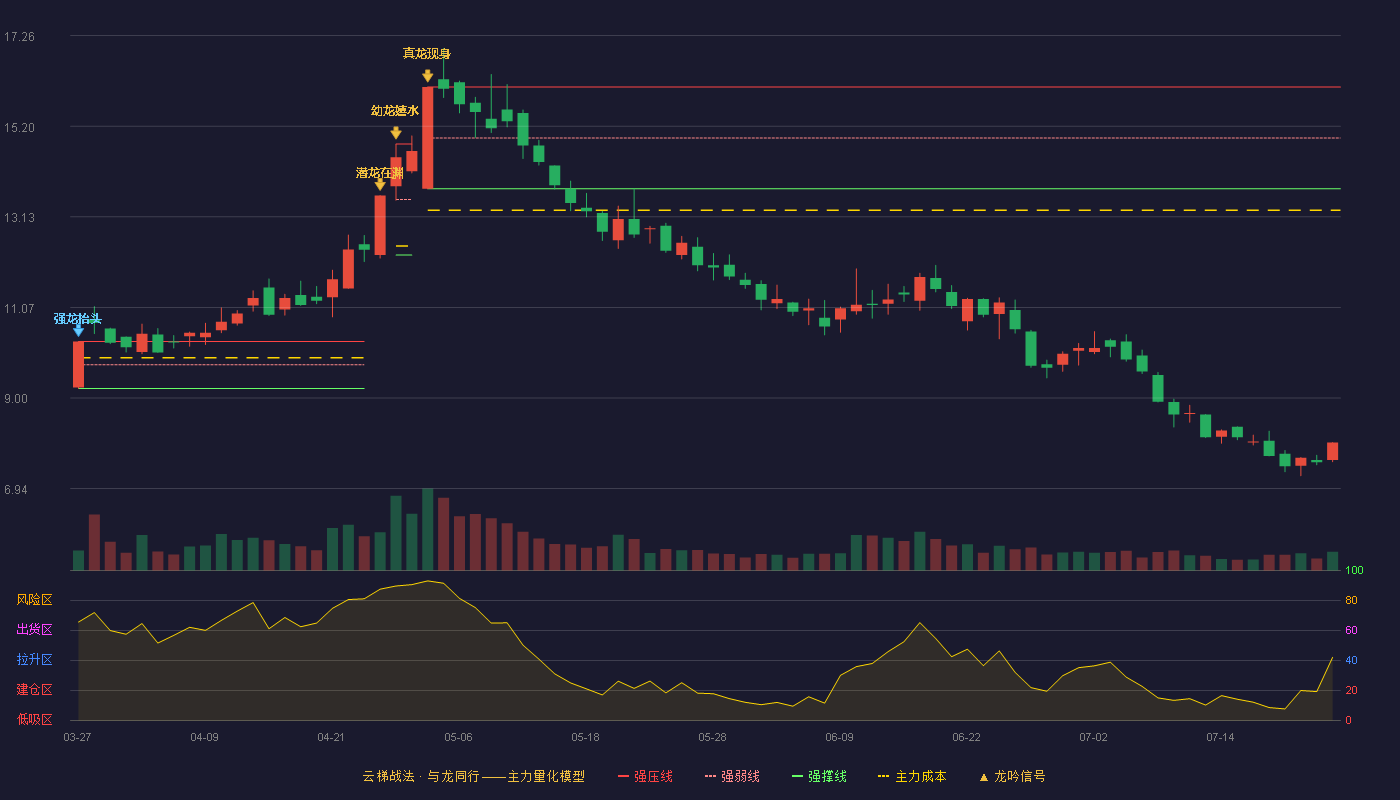Click the 11.07 price axis label
This screenshot has width=1400, height=800.
coord(19,309)
